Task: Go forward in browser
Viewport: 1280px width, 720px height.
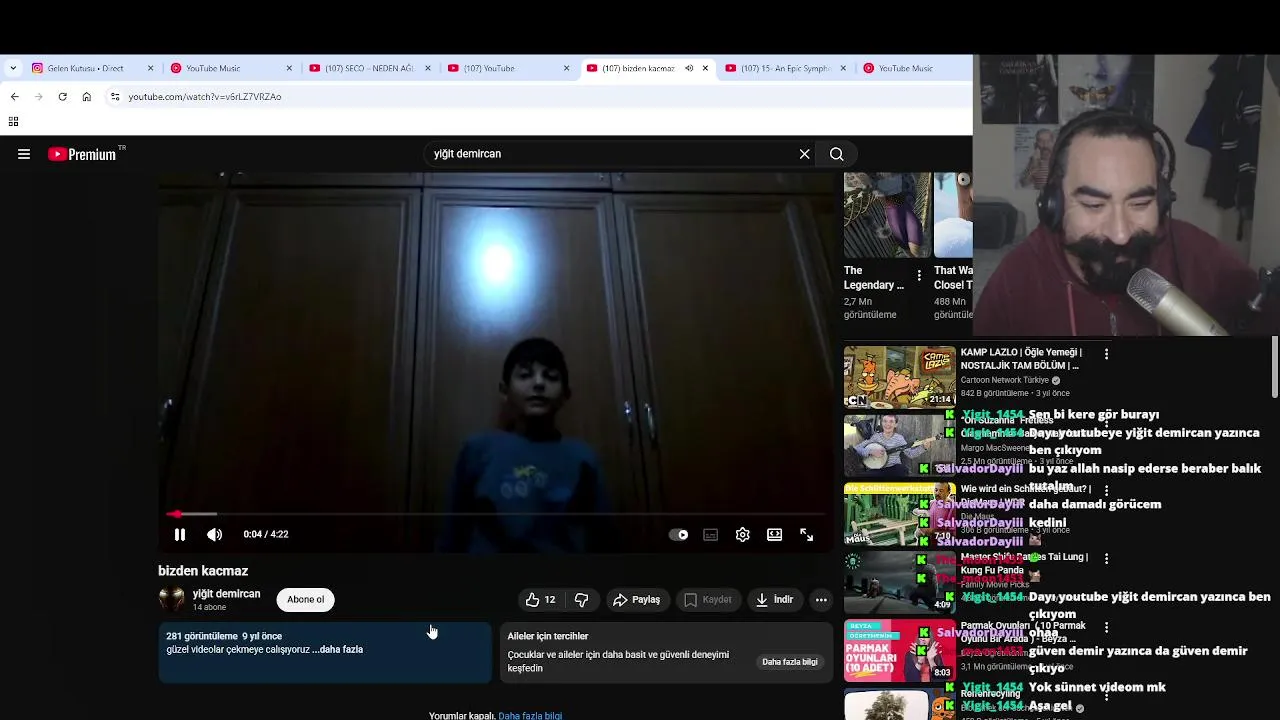Action: pyautogui.click(x=38, y=97)
